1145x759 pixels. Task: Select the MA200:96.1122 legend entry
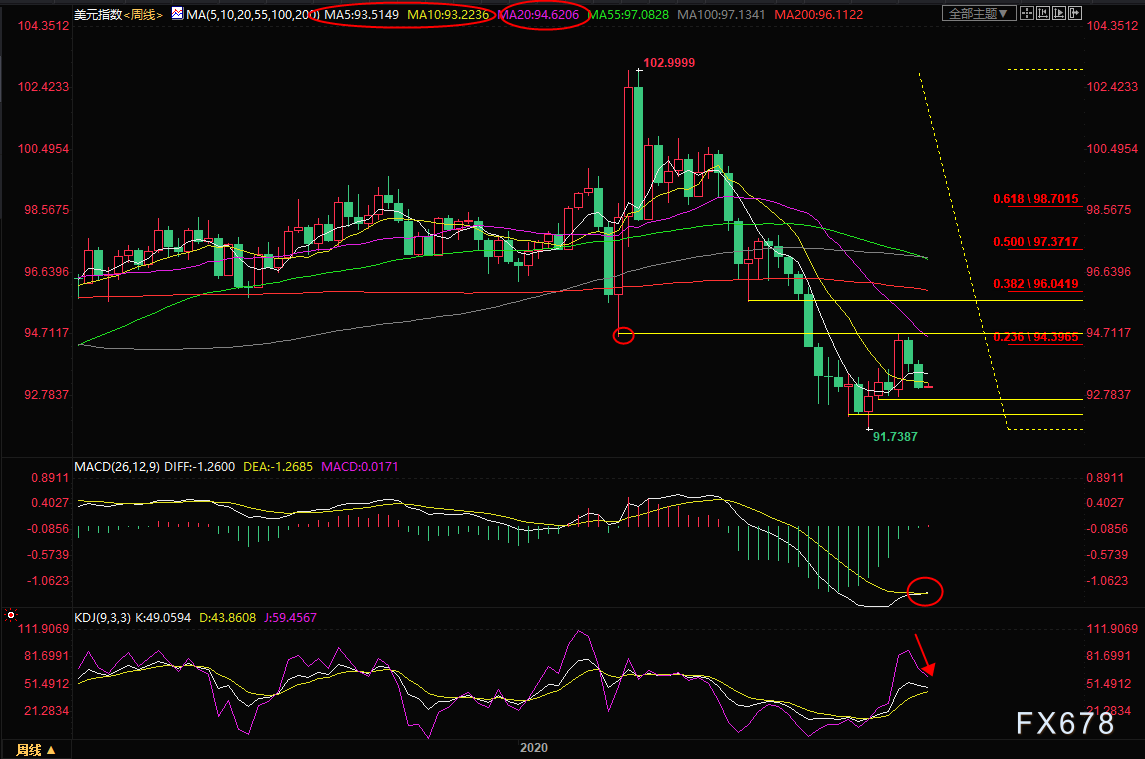[x=811, y=14]
